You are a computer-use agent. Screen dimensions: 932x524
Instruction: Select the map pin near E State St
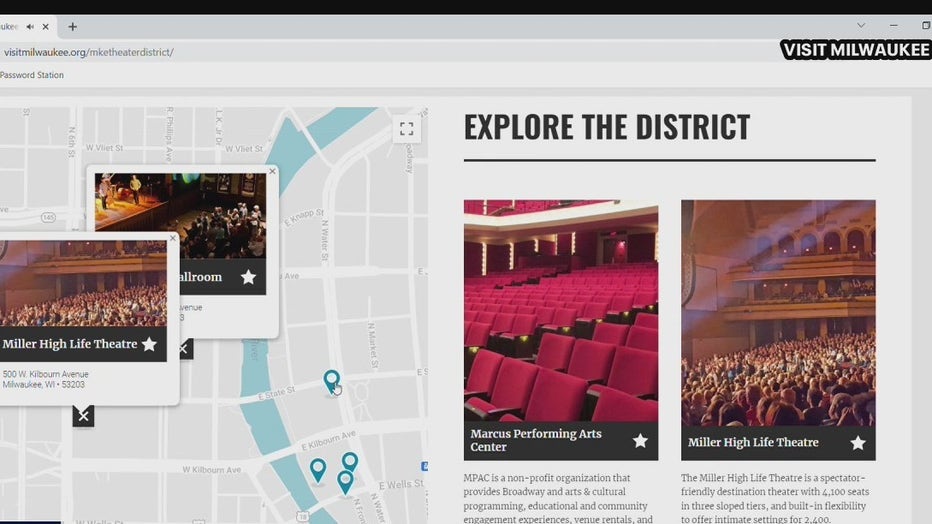click(x=331, y=382)
